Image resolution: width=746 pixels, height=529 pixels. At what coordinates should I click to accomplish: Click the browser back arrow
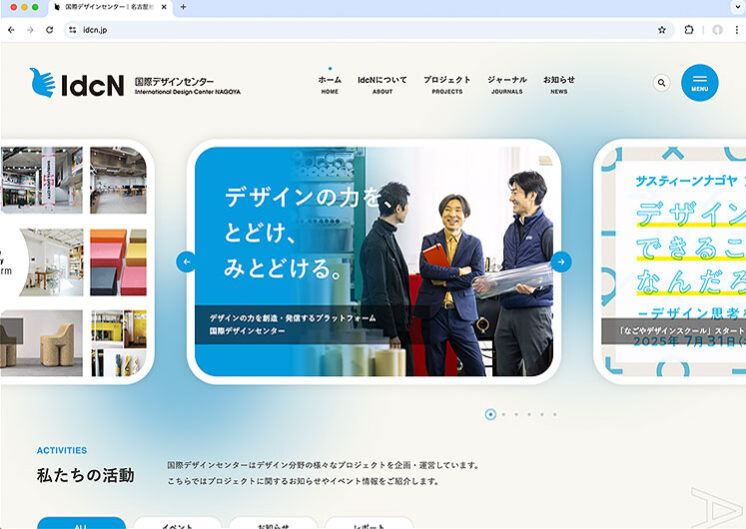click(x=11, y=30)
